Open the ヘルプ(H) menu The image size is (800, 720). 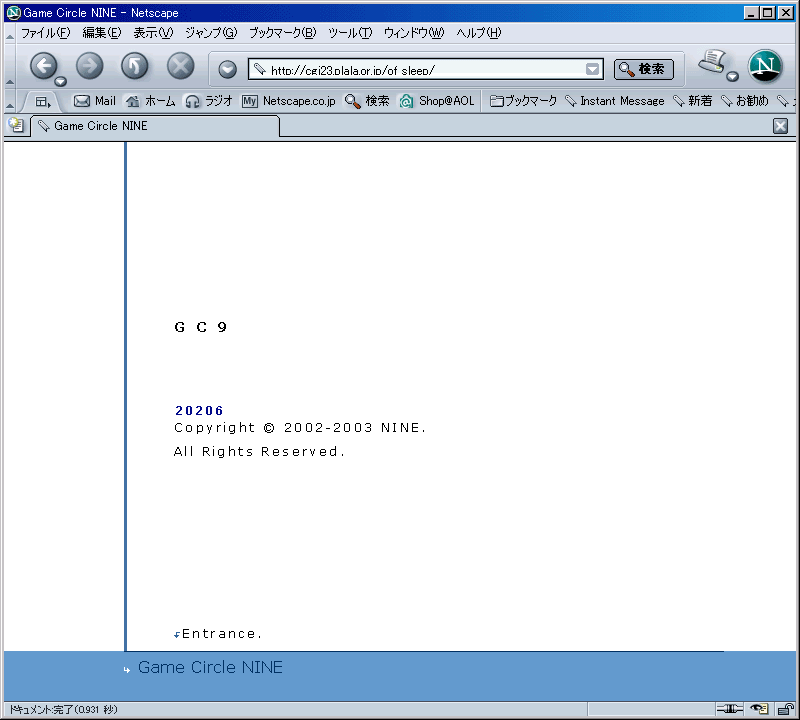479,33
